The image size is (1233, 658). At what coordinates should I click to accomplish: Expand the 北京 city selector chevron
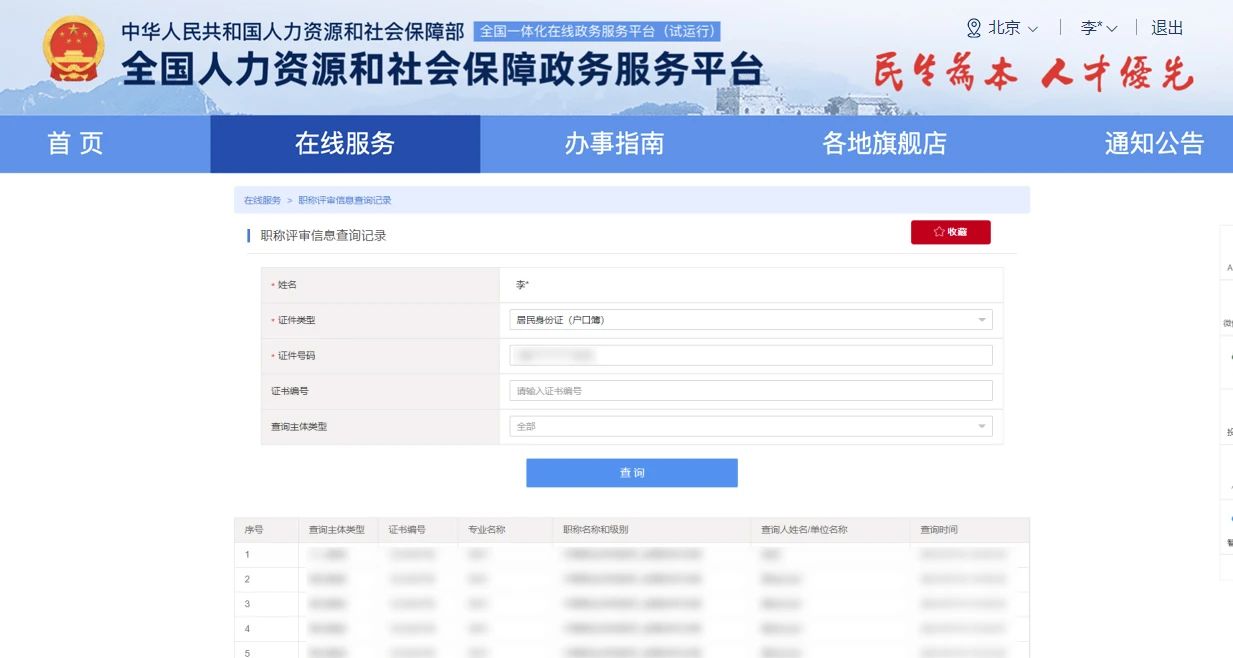(1033, 29)
